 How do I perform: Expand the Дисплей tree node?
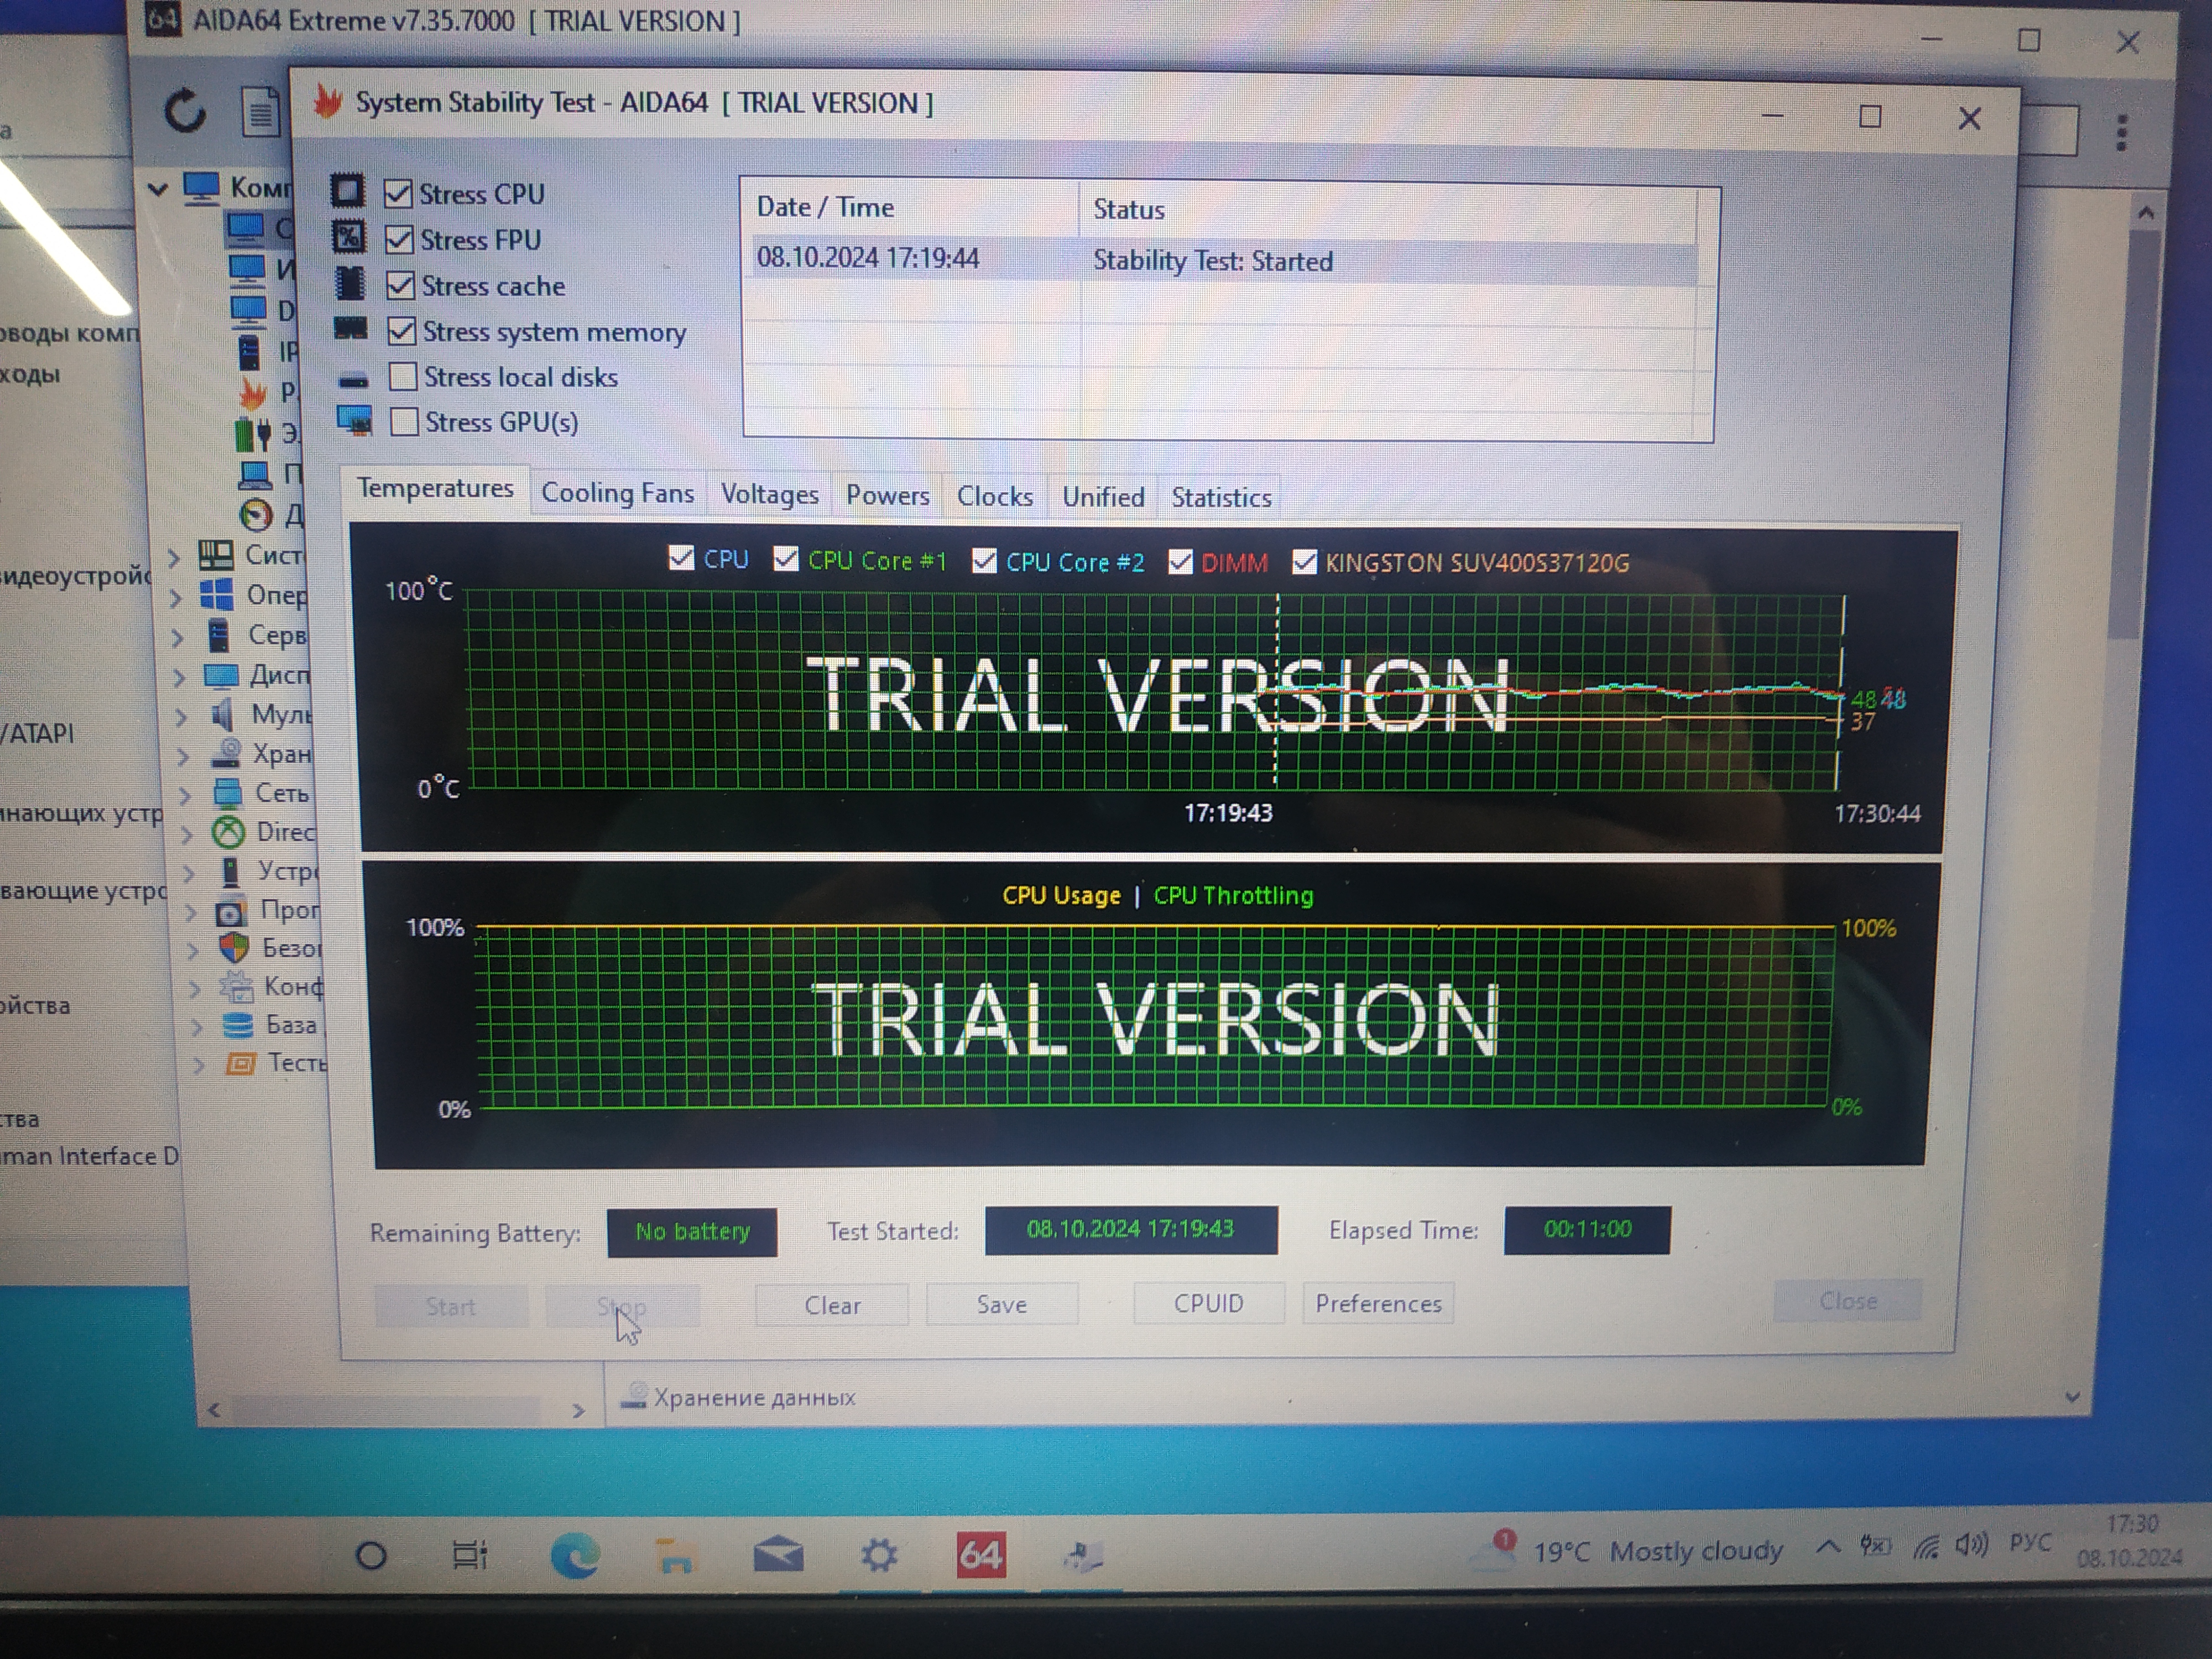tap(181, 677)
